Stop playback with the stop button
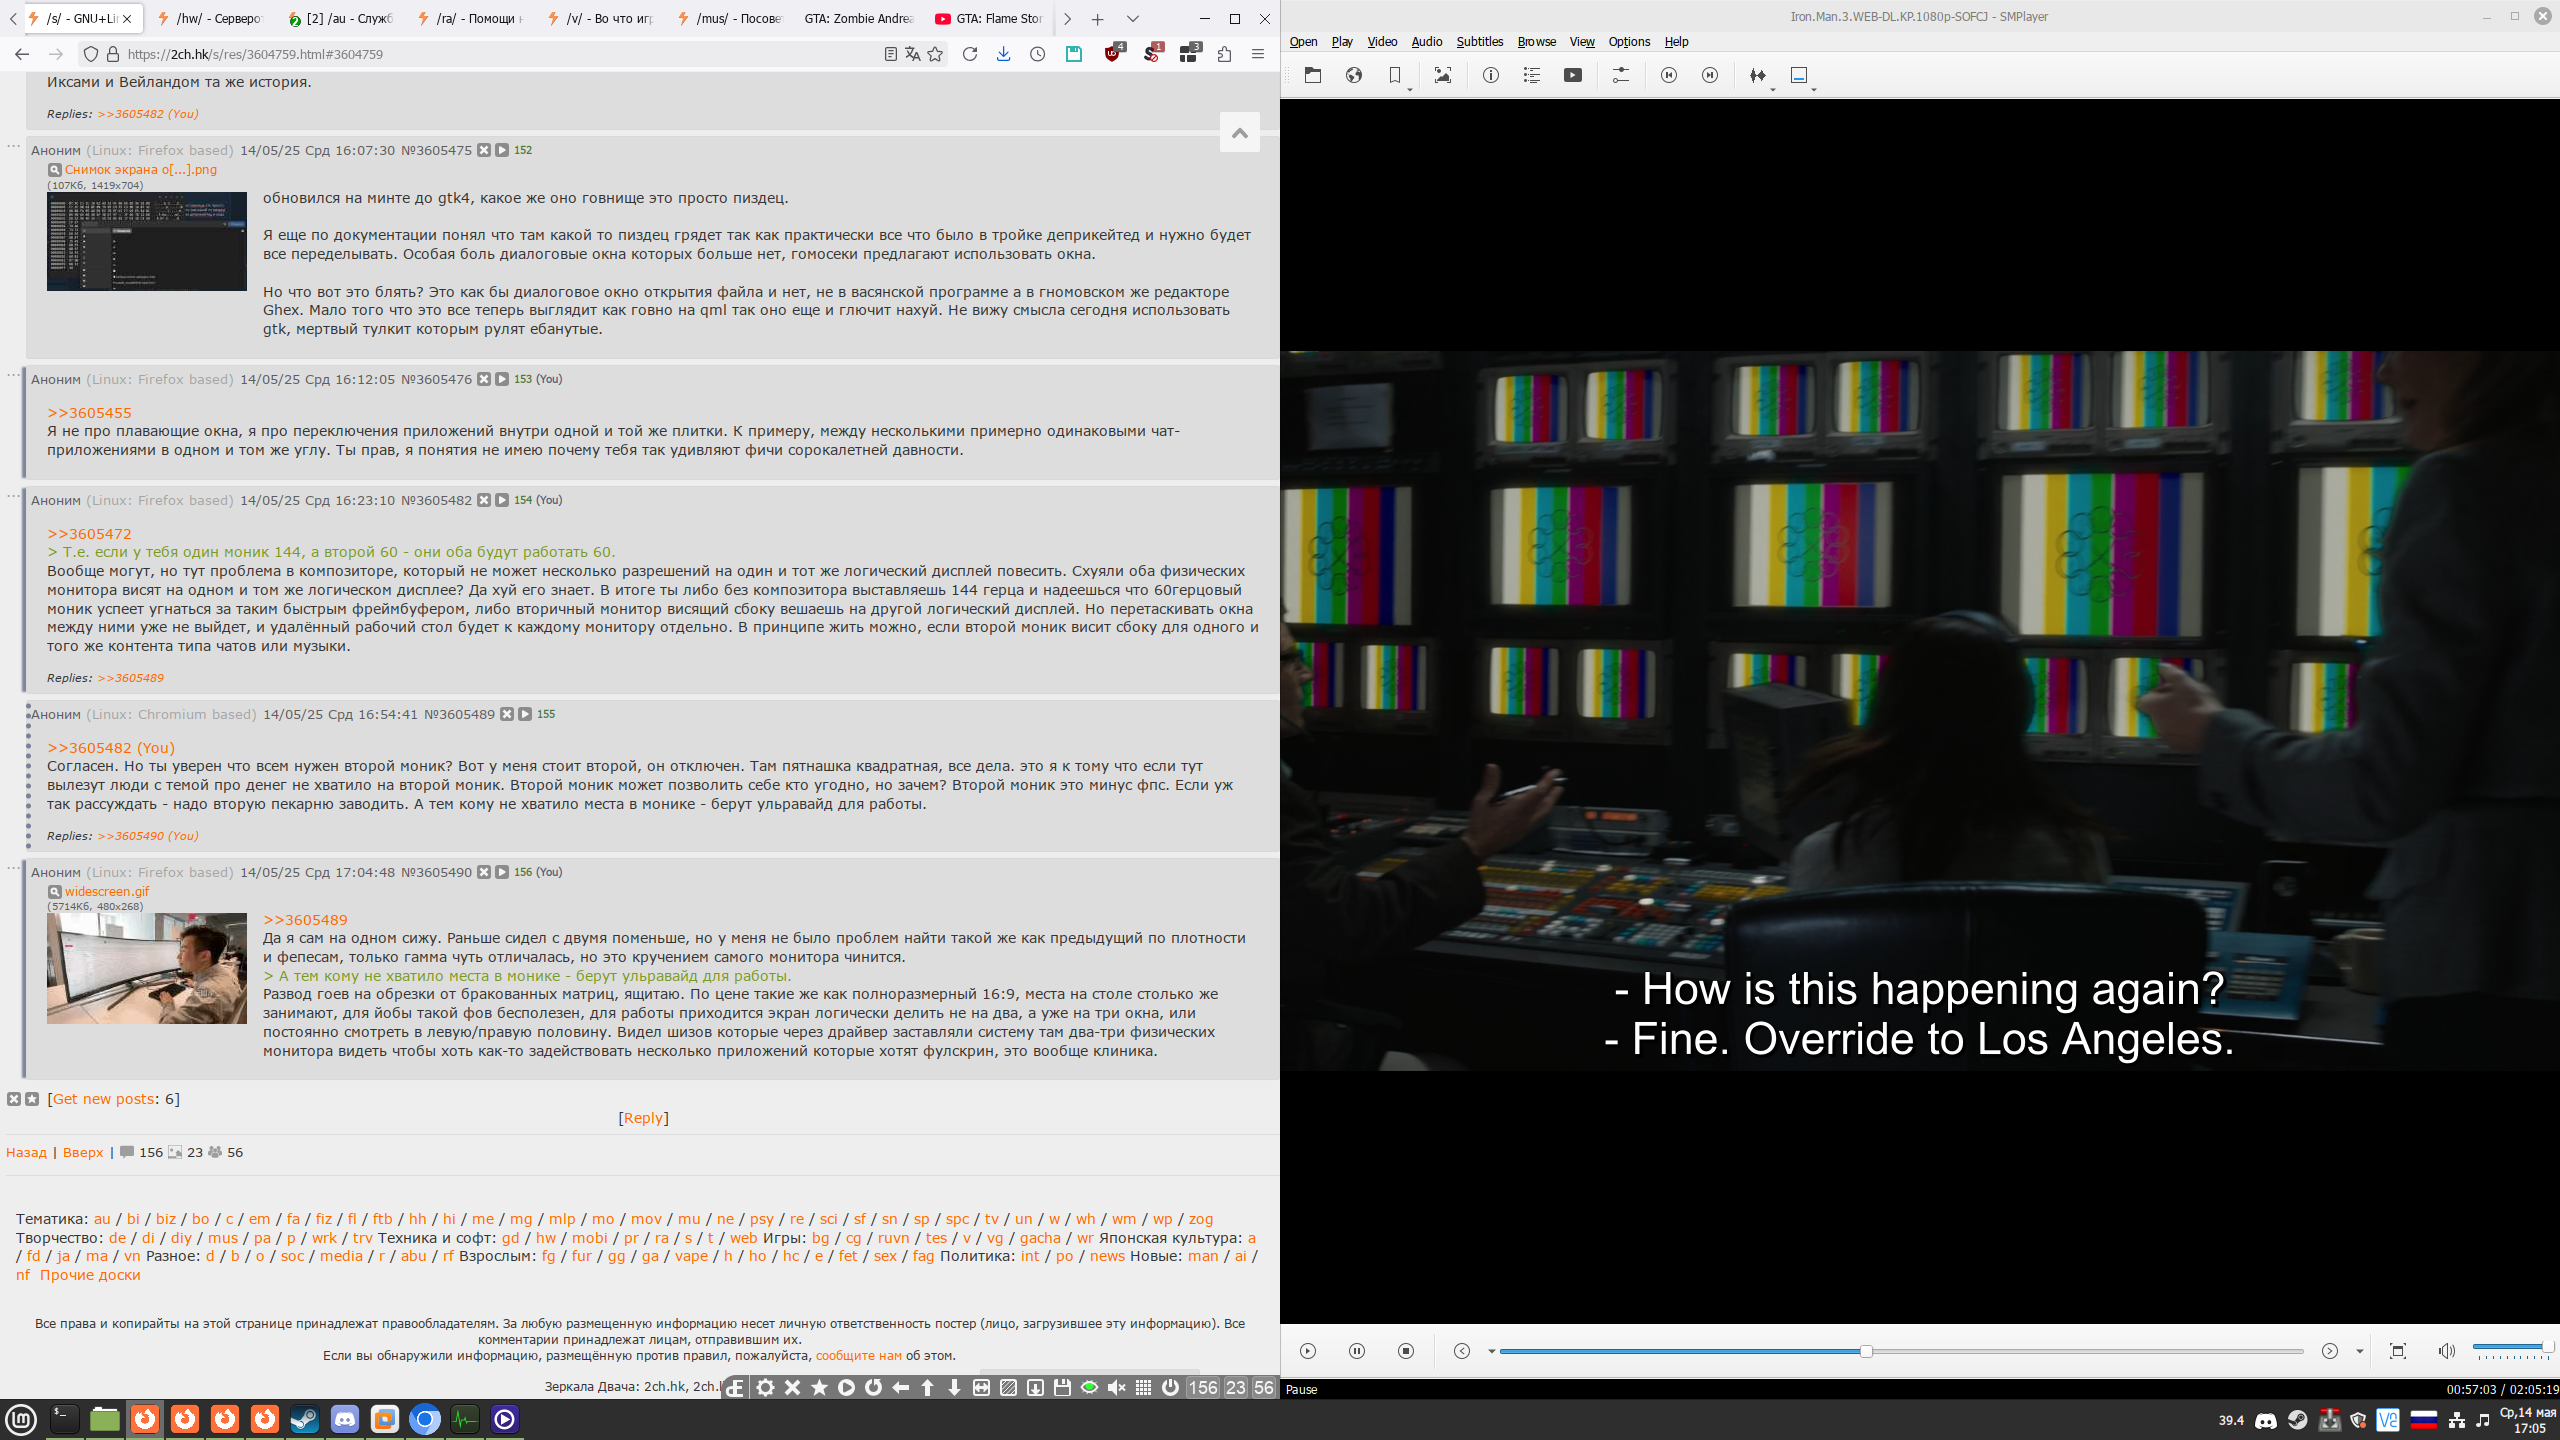Viewport: 2560px width, 1440px height. click(1405, 1351)
